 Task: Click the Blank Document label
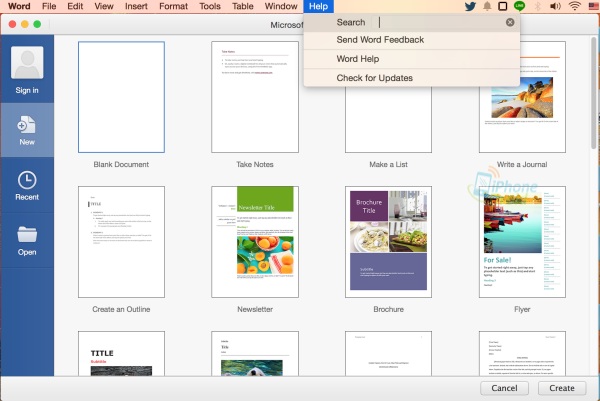121,165
